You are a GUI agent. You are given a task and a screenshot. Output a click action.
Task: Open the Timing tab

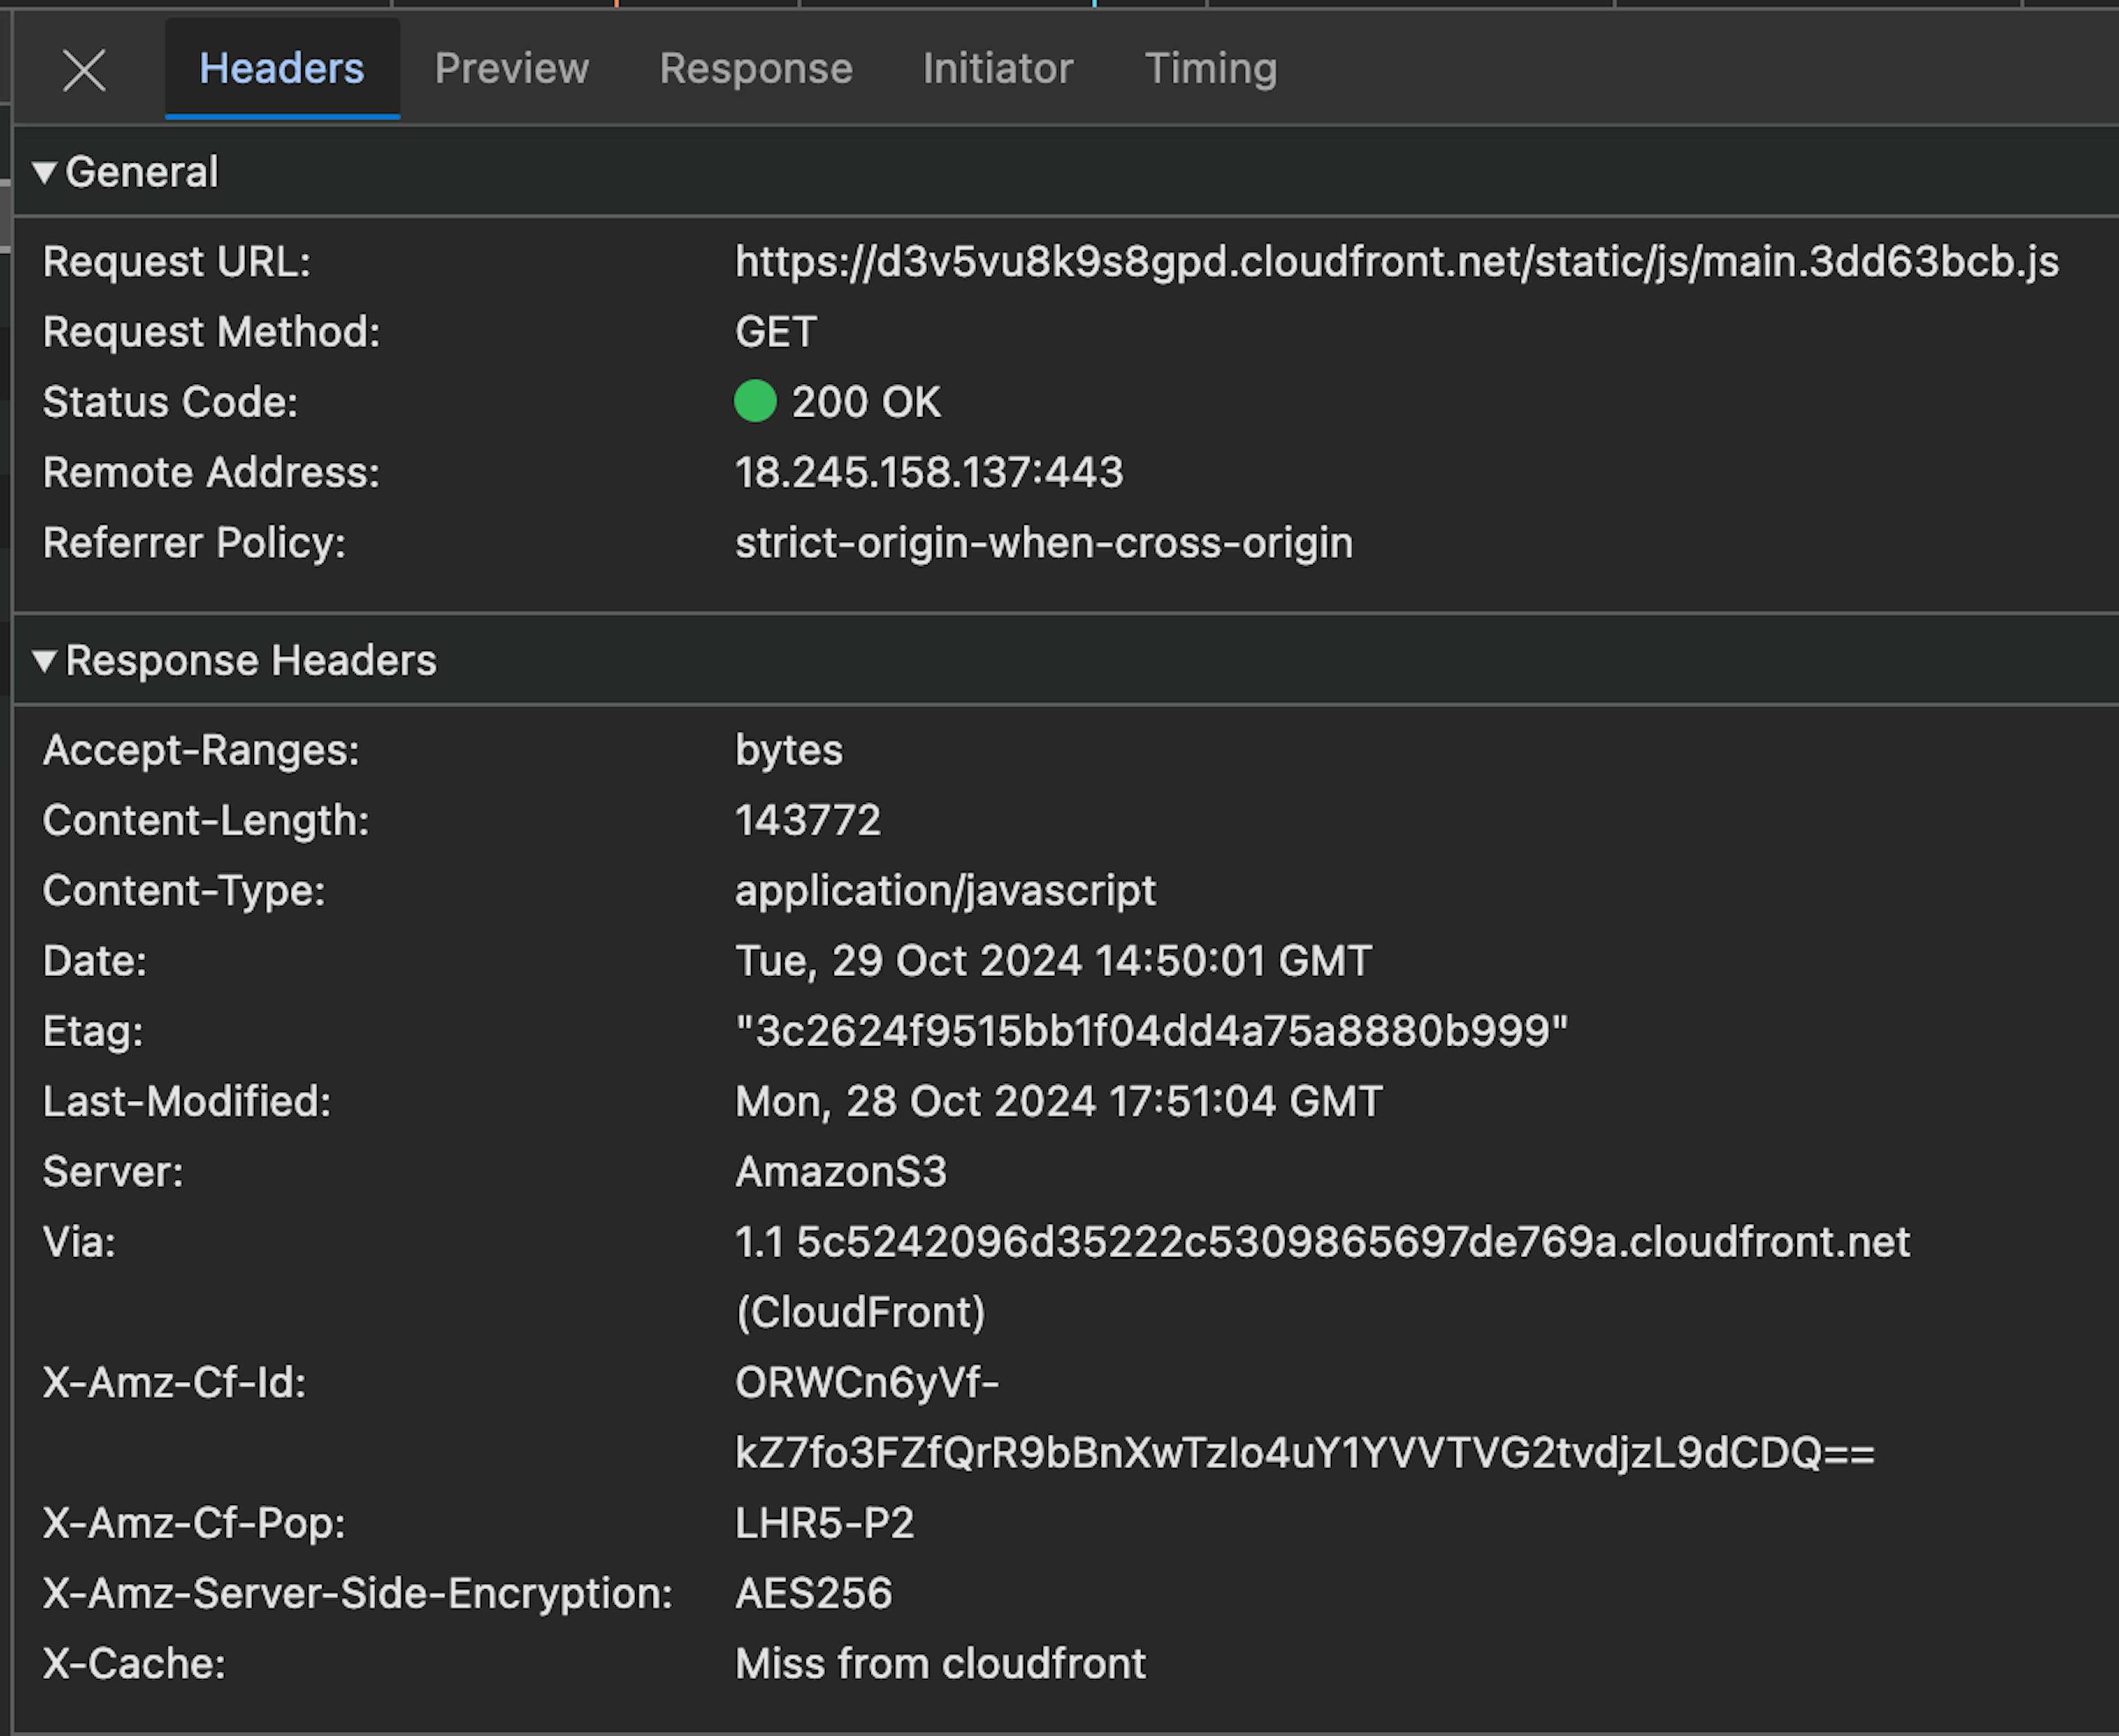tap(1211, 68)
